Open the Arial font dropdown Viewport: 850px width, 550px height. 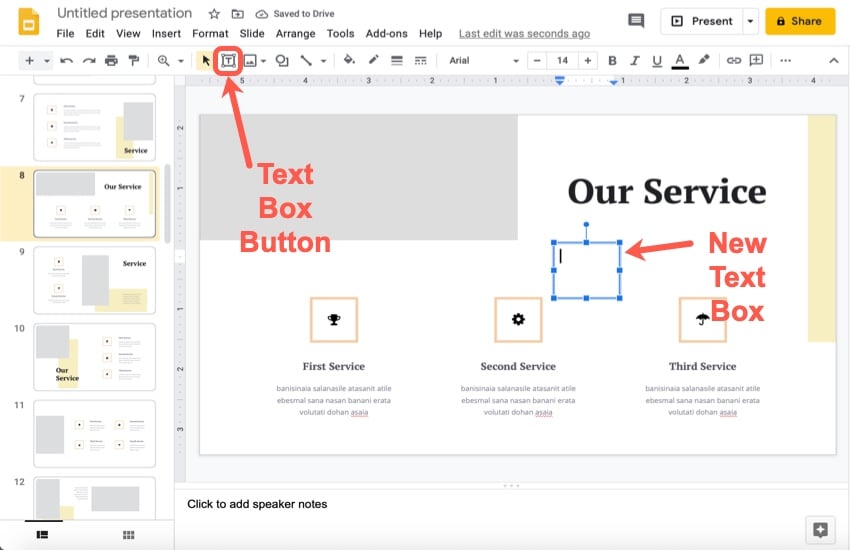pos(484,61)
